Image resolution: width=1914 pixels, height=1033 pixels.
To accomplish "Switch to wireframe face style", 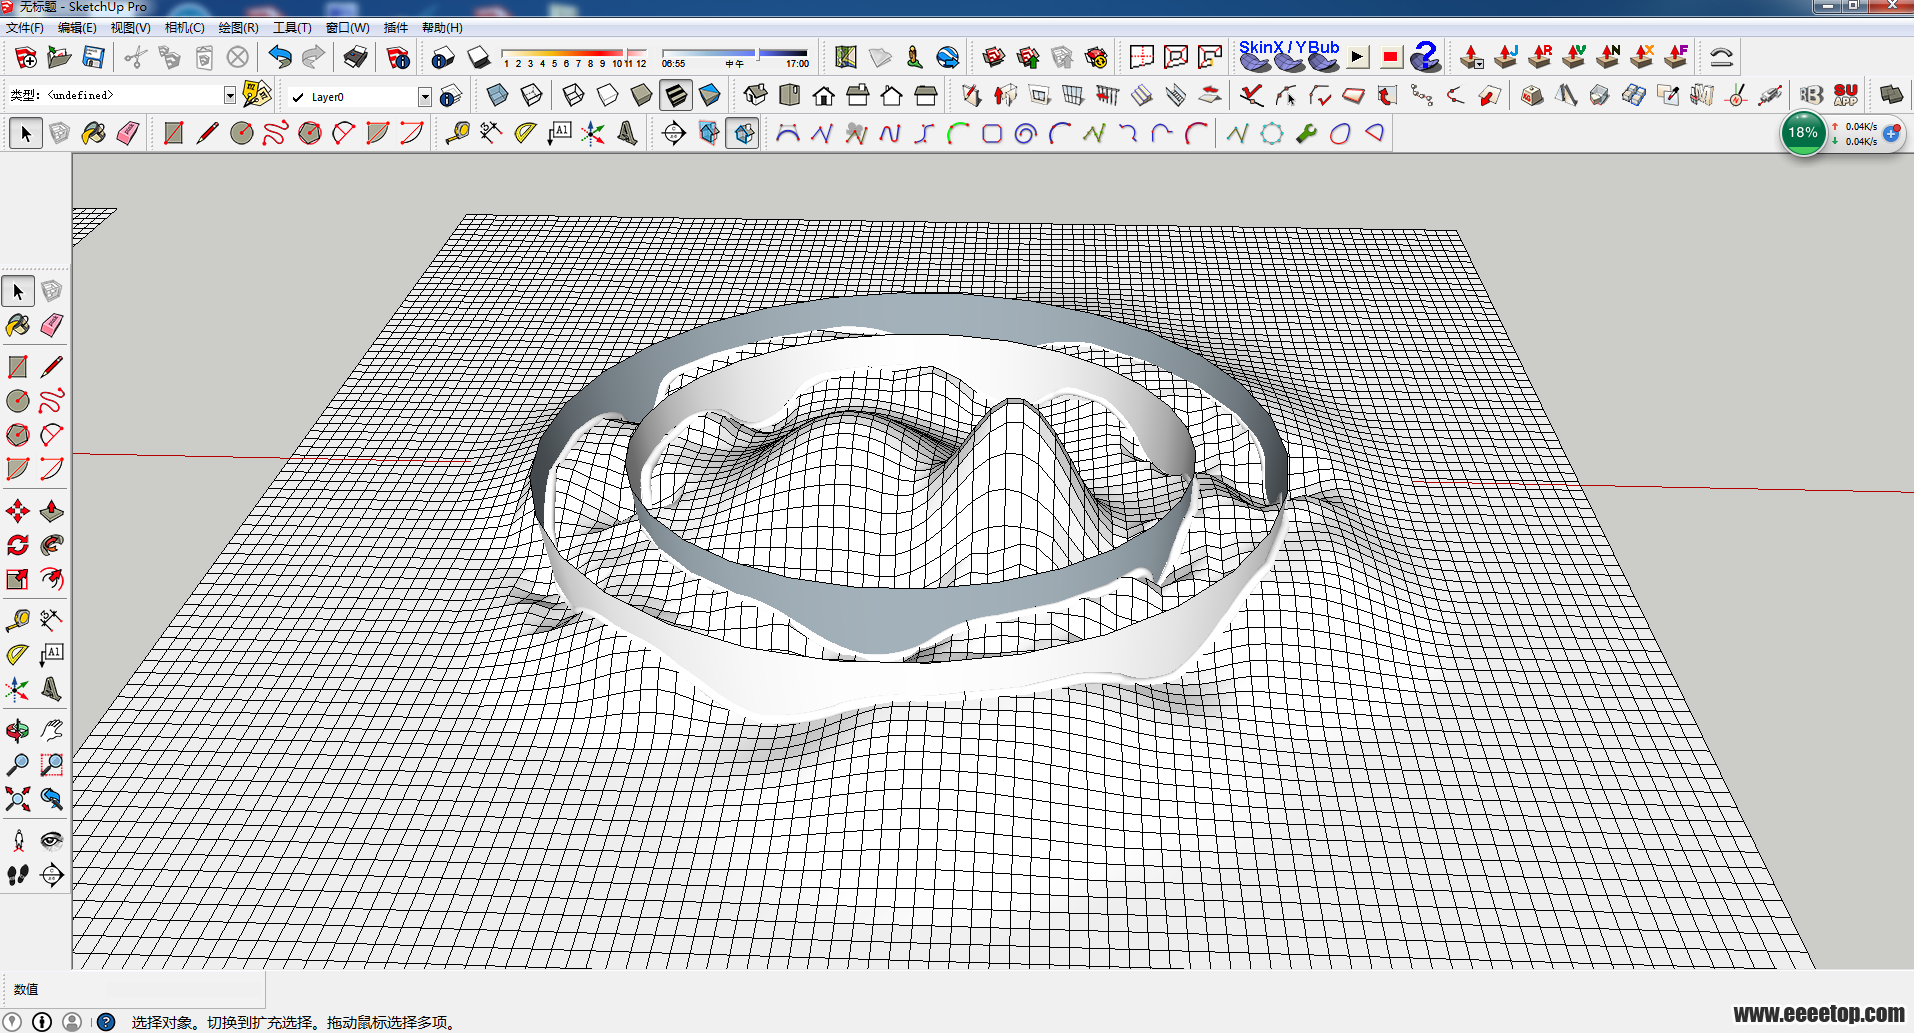I will pyautogui.click(x=574, y=96).
